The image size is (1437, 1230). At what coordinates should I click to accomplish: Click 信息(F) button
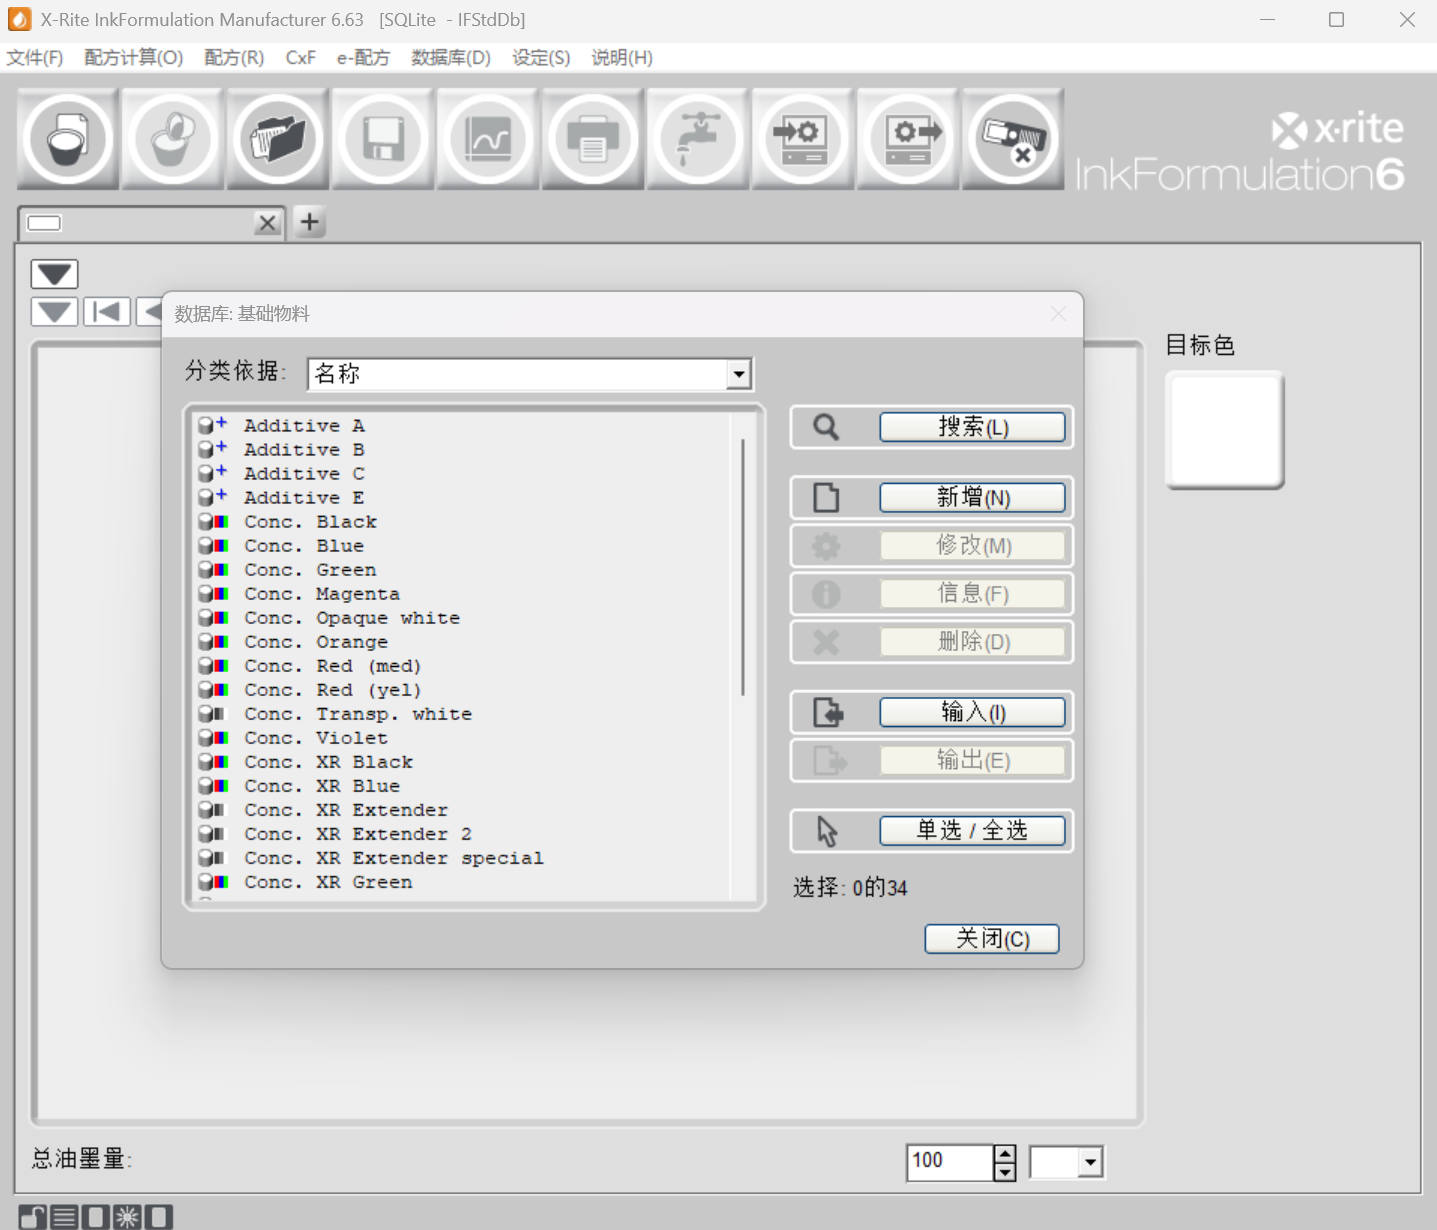coord(972,594)
